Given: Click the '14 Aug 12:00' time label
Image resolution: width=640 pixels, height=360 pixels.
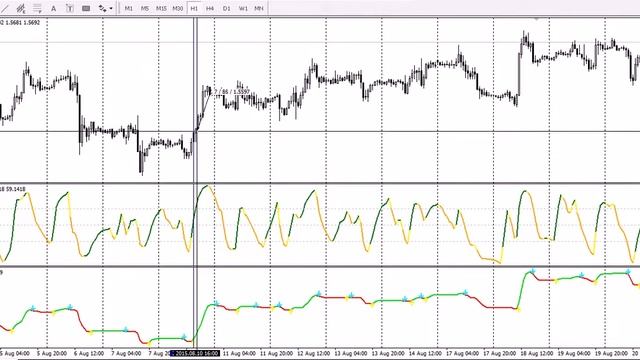Looking at the screenshot, I should (425, 353).
